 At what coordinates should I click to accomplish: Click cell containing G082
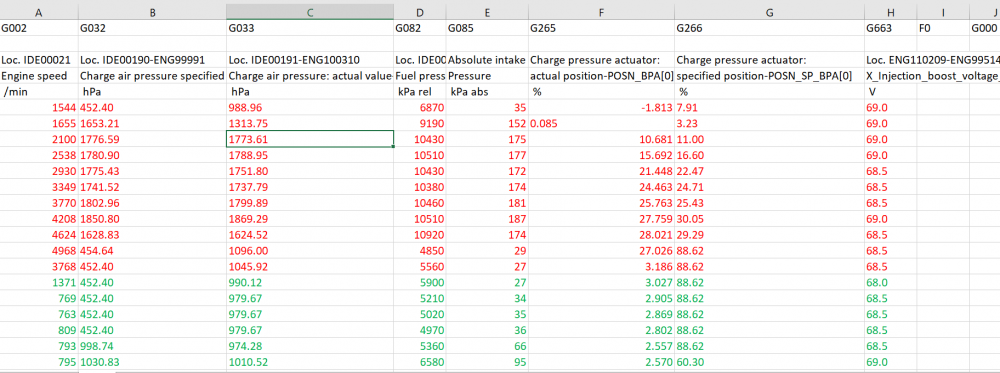coord(420,28)
